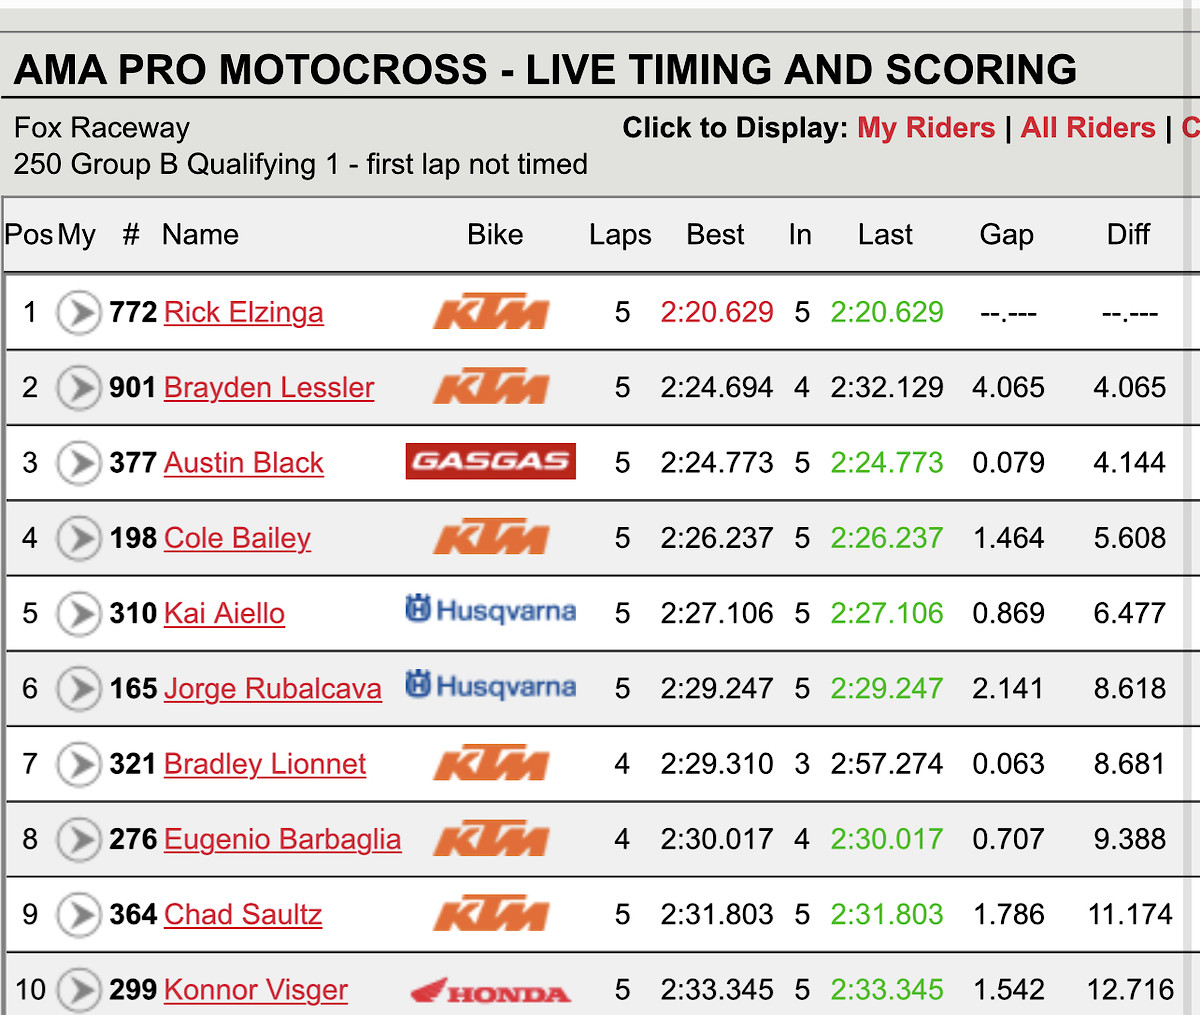Click the arrow icon beside Brayden Lessler

pos(78,388)
